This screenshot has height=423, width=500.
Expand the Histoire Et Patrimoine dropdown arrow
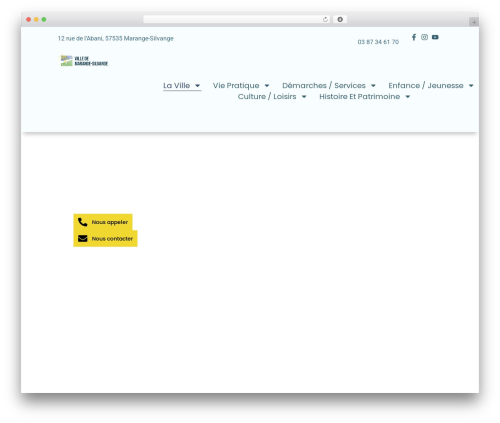[x=408, y=97]
